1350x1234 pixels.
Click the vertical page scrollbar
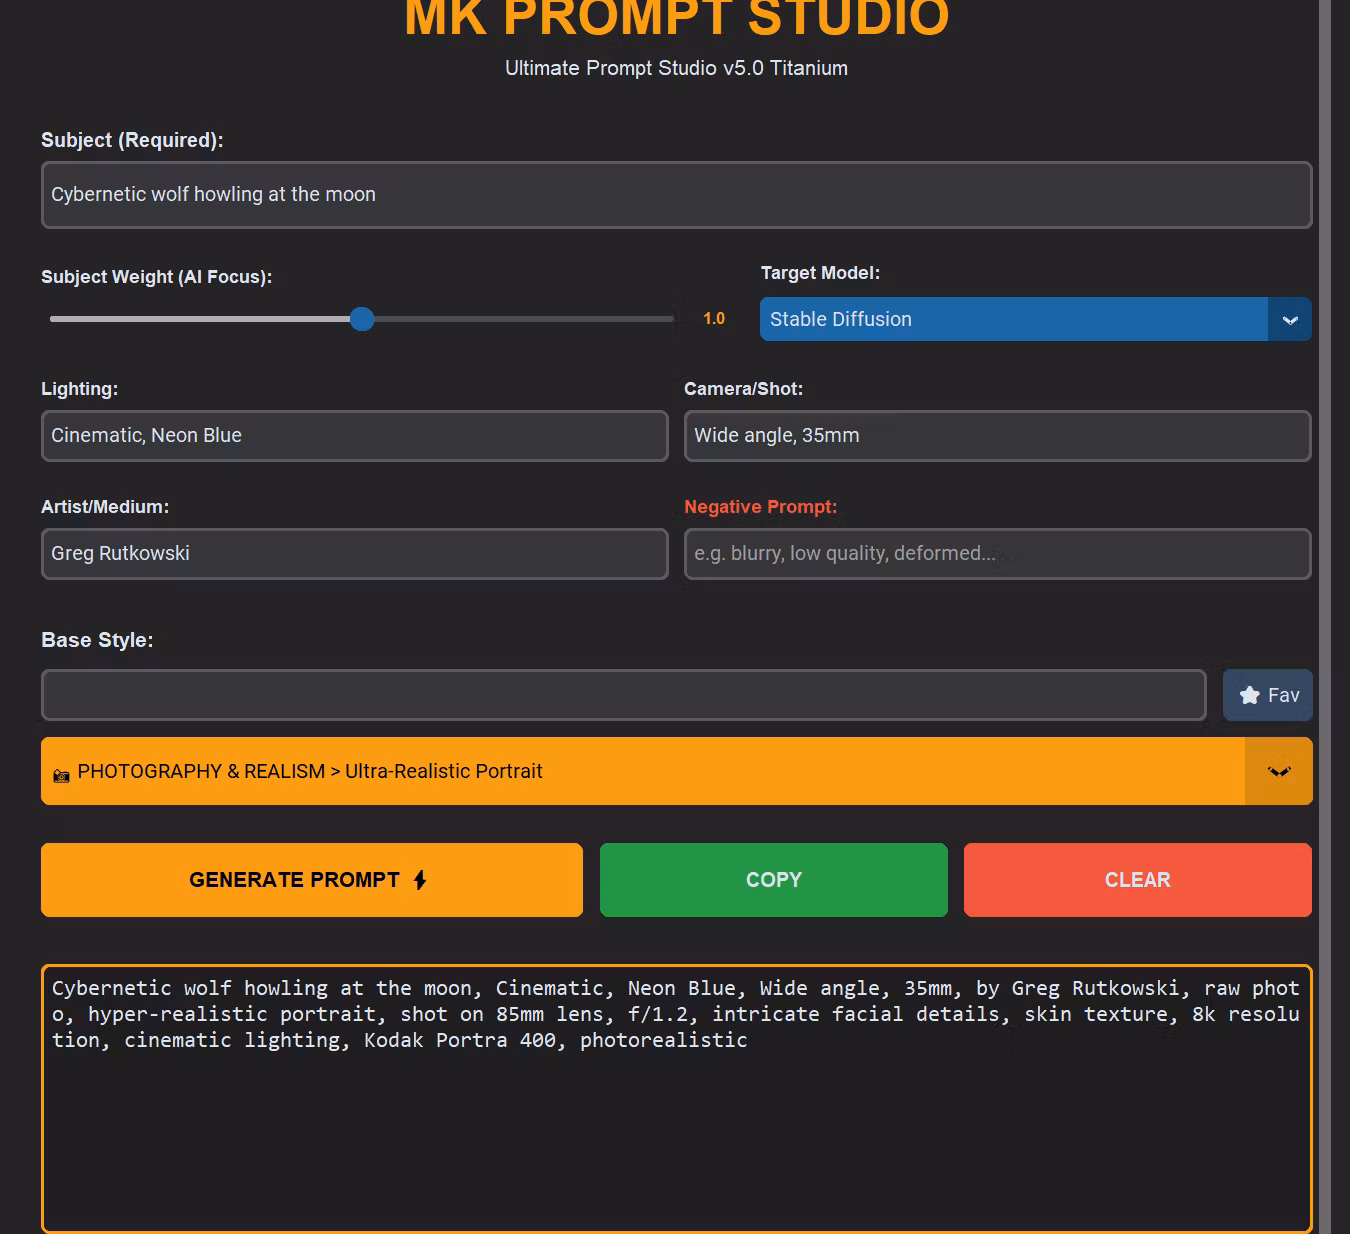point(1324,600)
